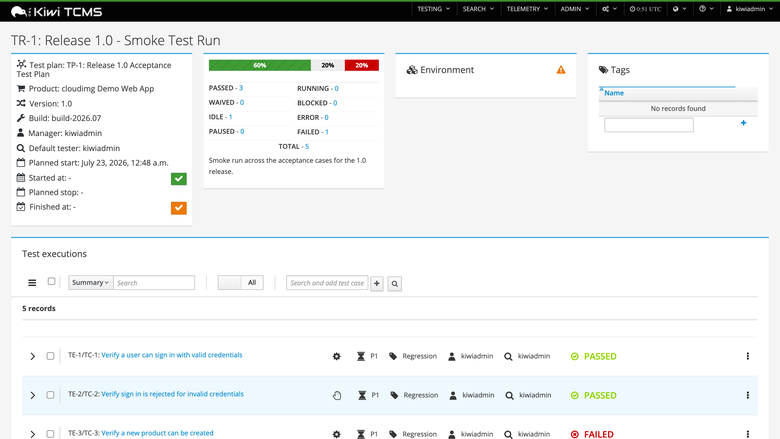780x439 pixels.
Task: Open the ADMIN menu
Action: click(575, 9)
